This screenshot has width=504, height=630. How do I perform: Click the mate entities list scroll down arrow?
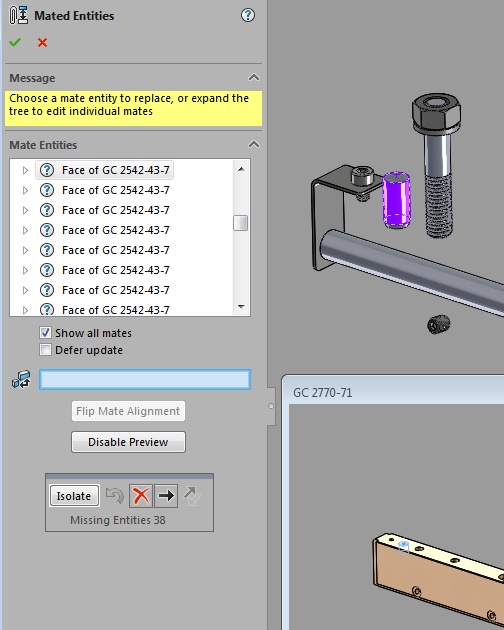tap(241, 307)
